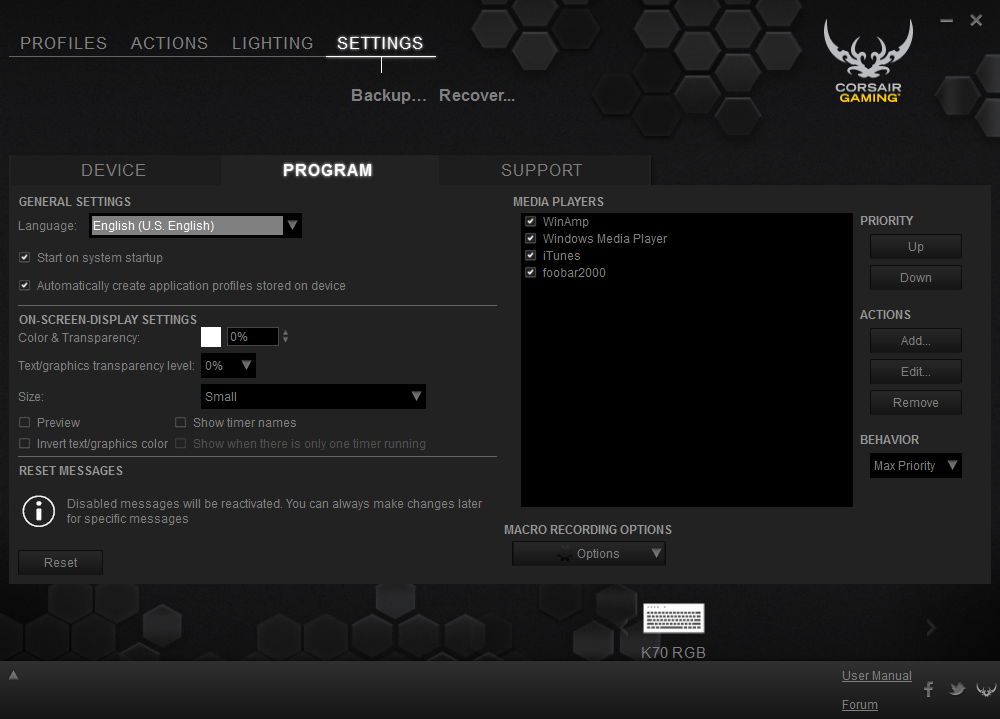The width and height of the screenshot is (1000, 719).
Task: Uncheck the iTunes media player
Action: click(531, 255)
